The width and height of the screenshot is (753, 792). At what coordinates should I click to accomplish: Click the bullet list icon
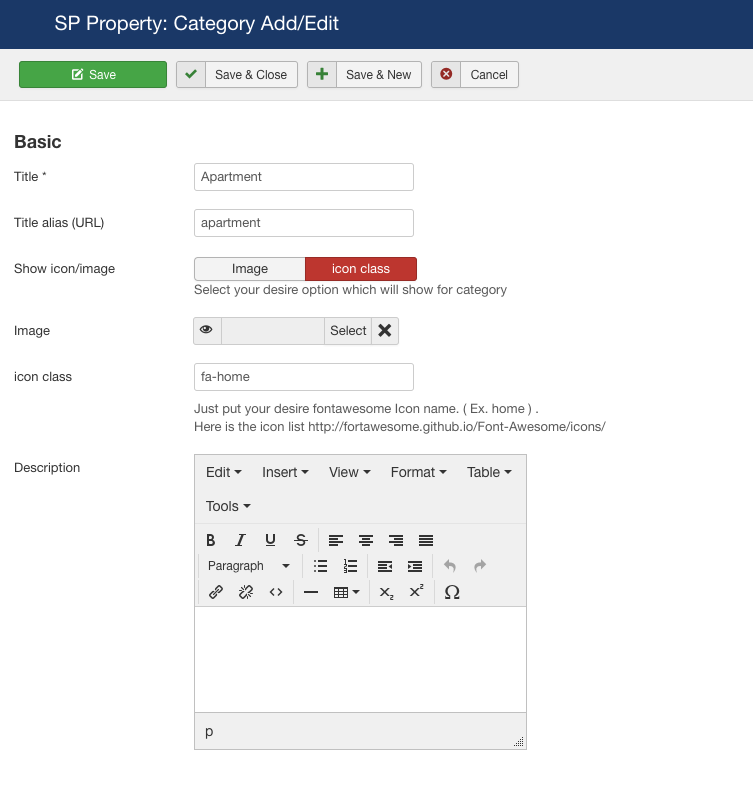(320, 566)
